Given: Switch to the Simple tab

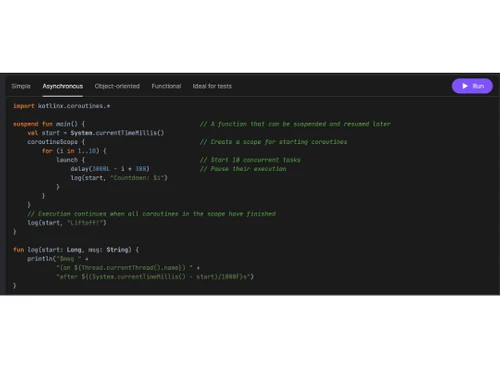Looking at the screenshot, I should pos(21,86).
